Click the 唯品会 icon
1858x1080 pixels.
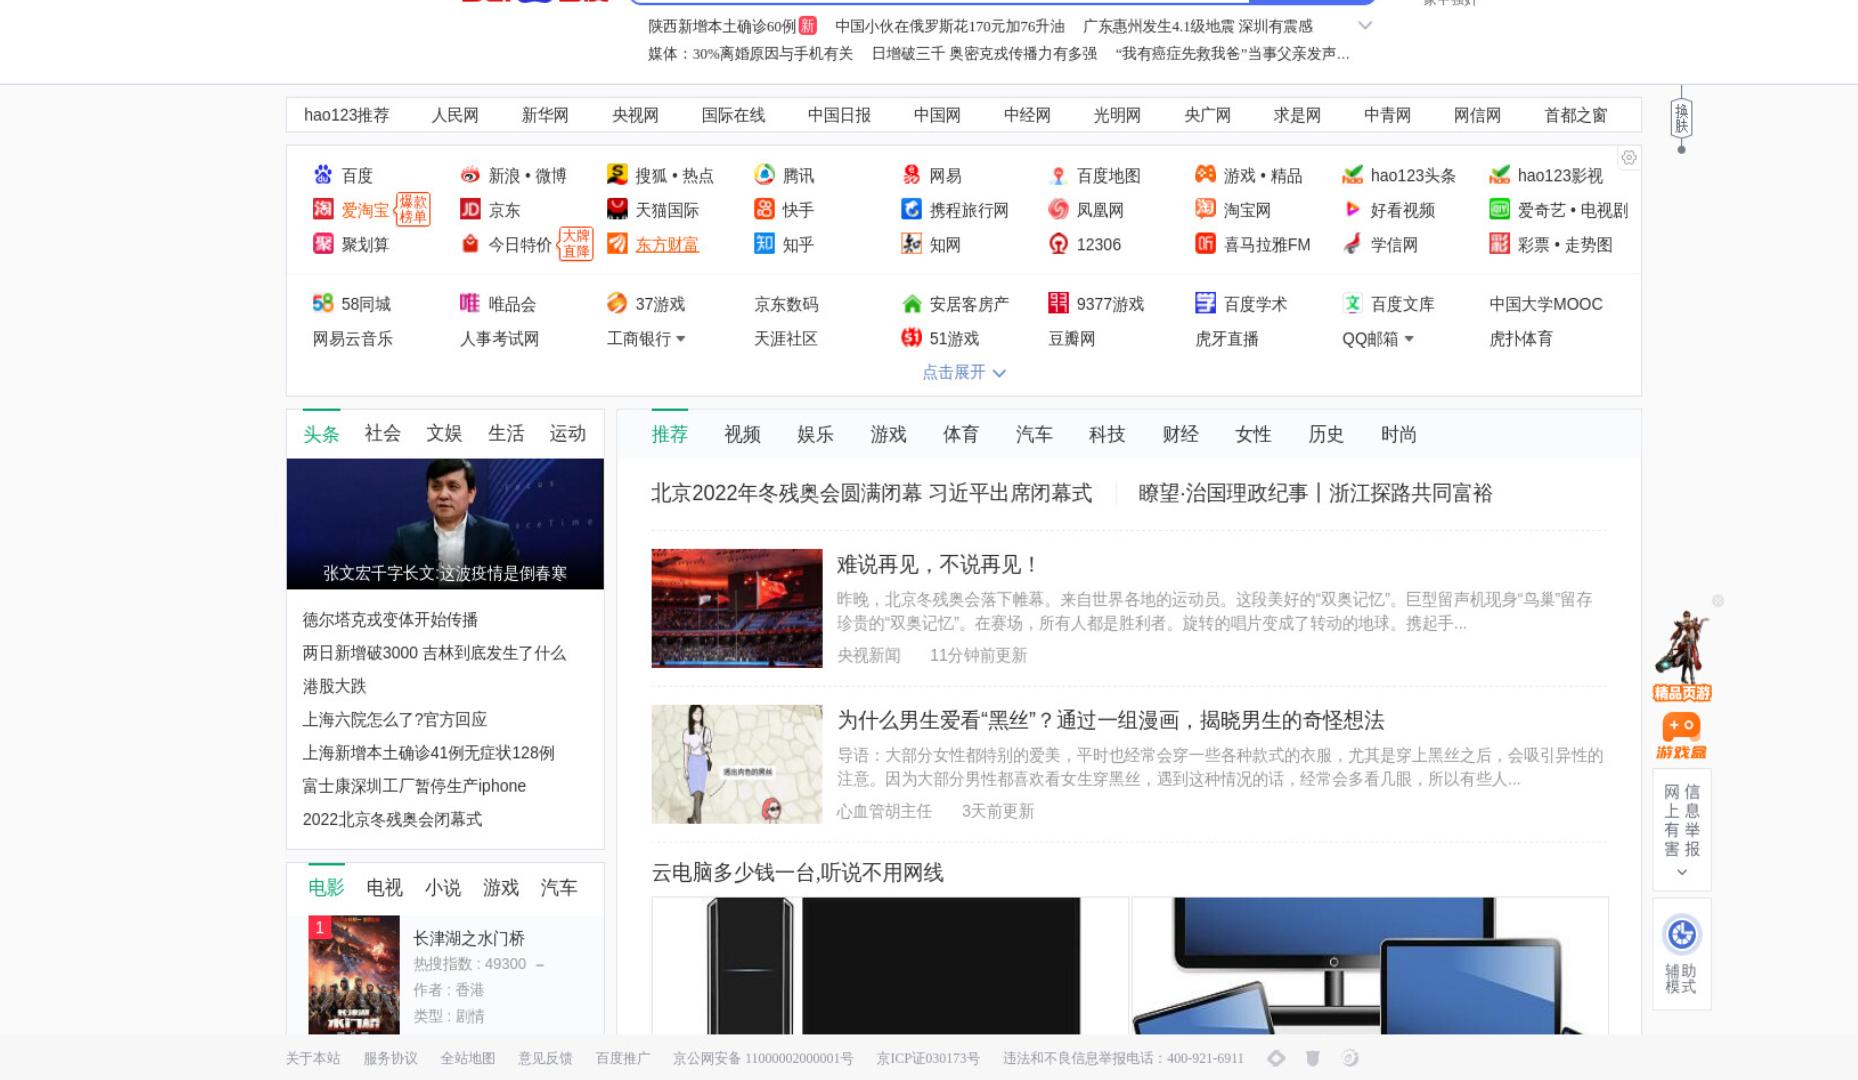click(x=469, y=303)
